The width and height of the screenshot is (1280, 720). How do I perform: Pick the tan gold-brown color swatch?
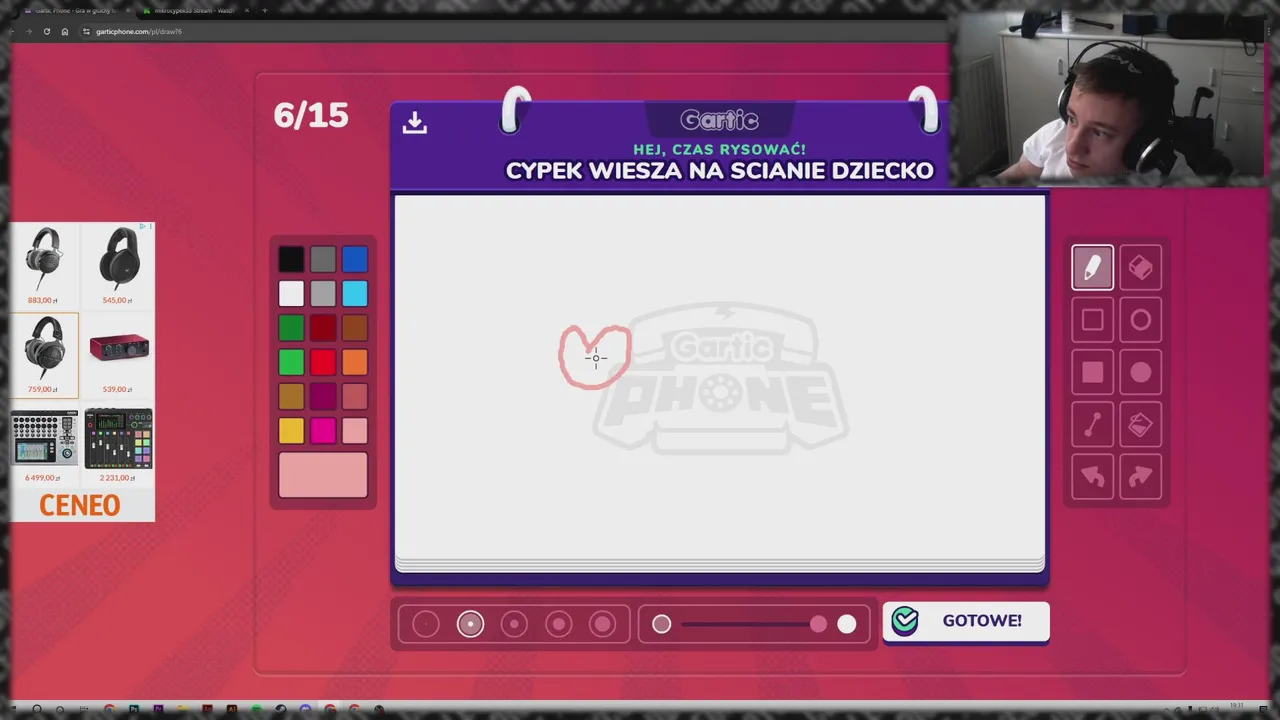click(x=291, y=397)
